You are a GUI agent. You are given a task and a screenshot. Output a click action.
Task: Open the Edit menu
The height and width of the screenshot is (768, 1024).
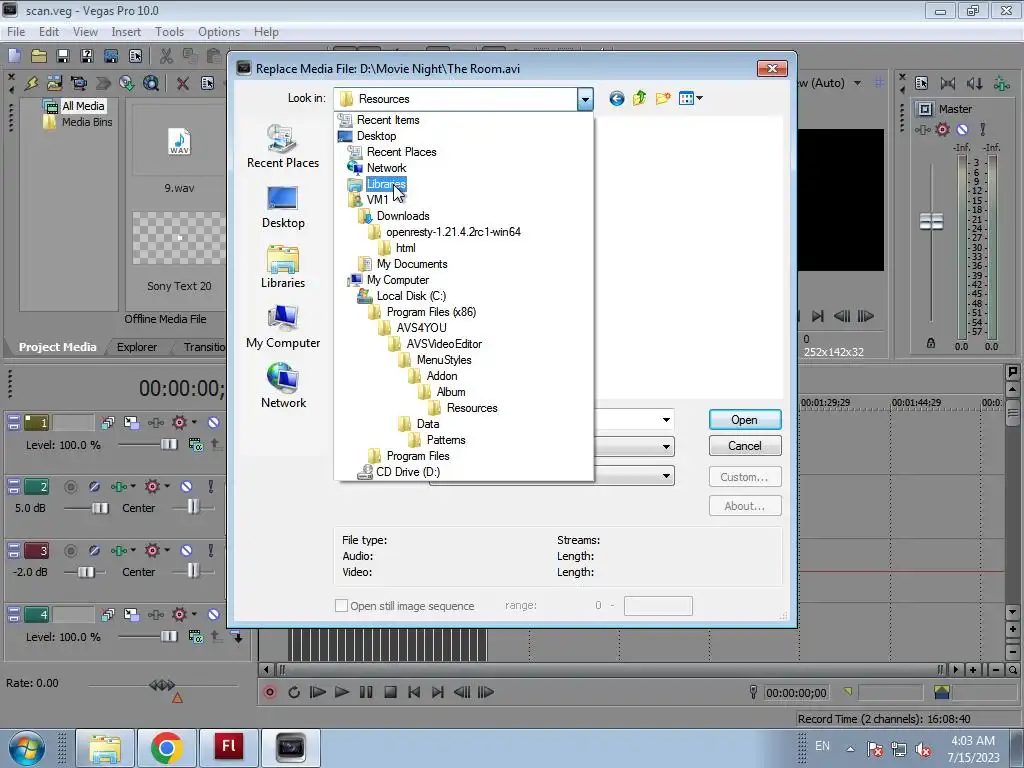coord(48,32)
